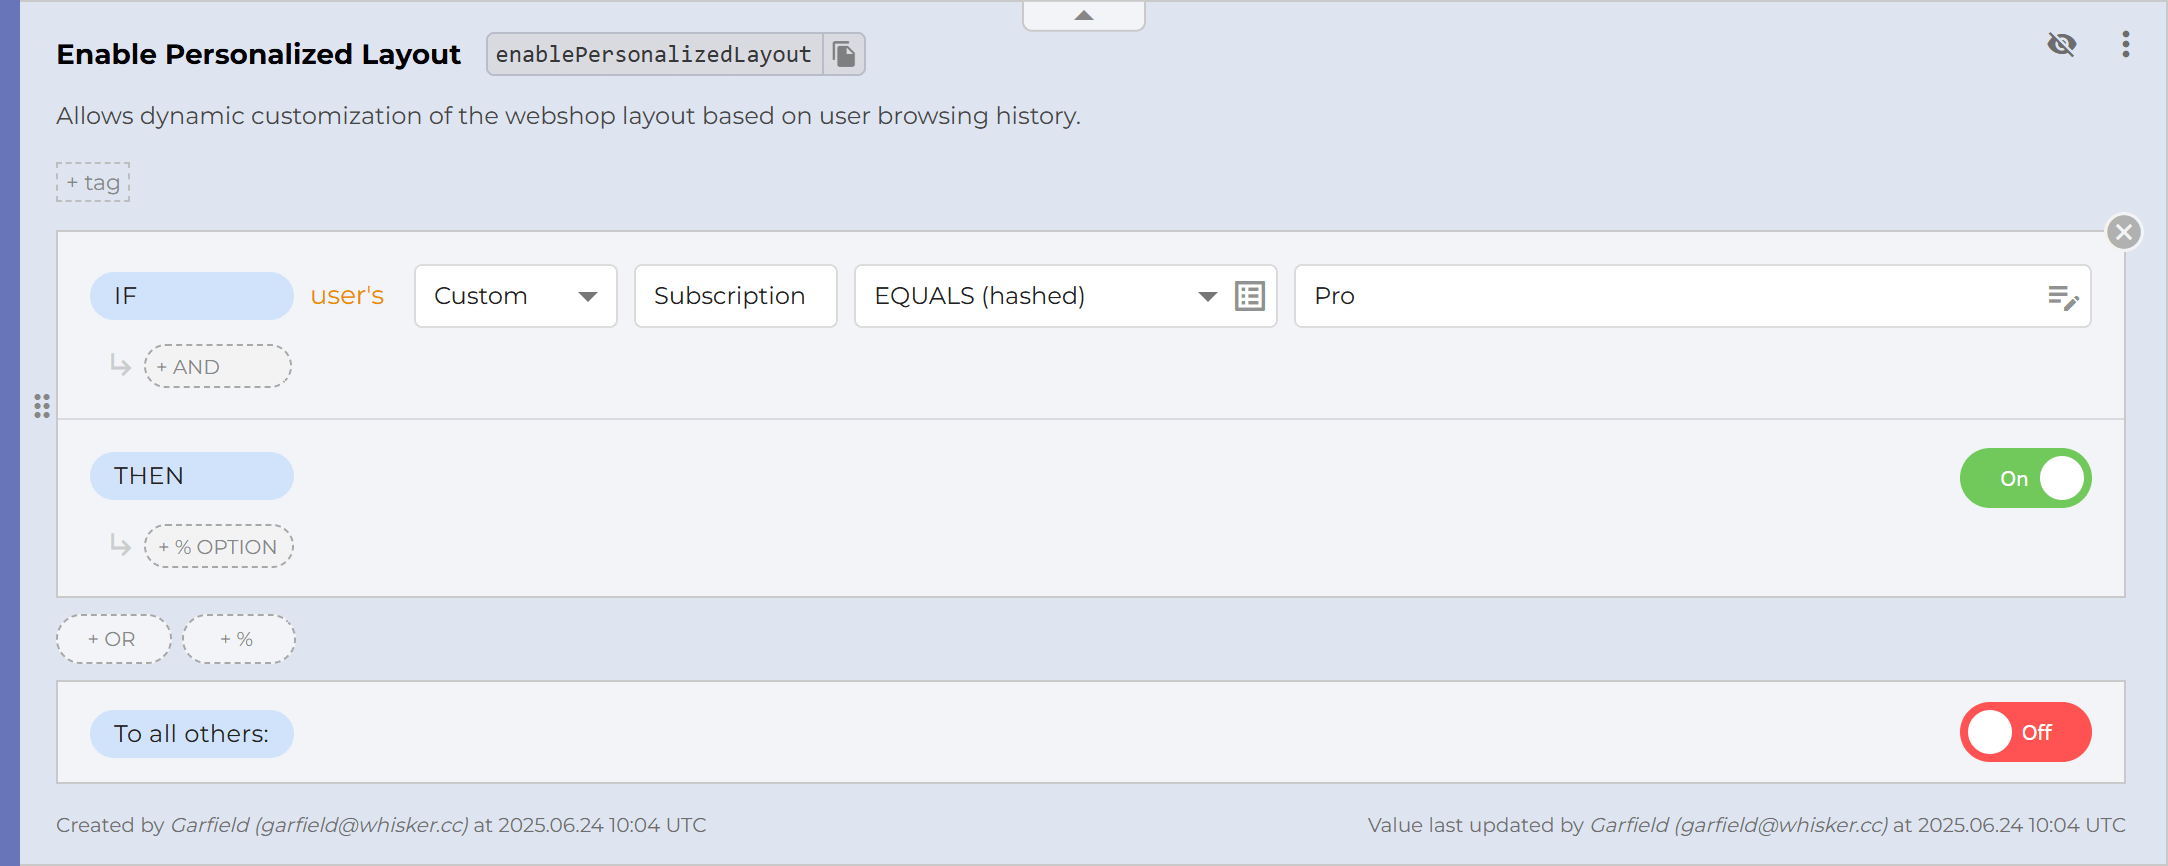2168x866 pixels.
Task: Copy the enablePersonalizedLayout key to clipboard
Action: [844, 54]
